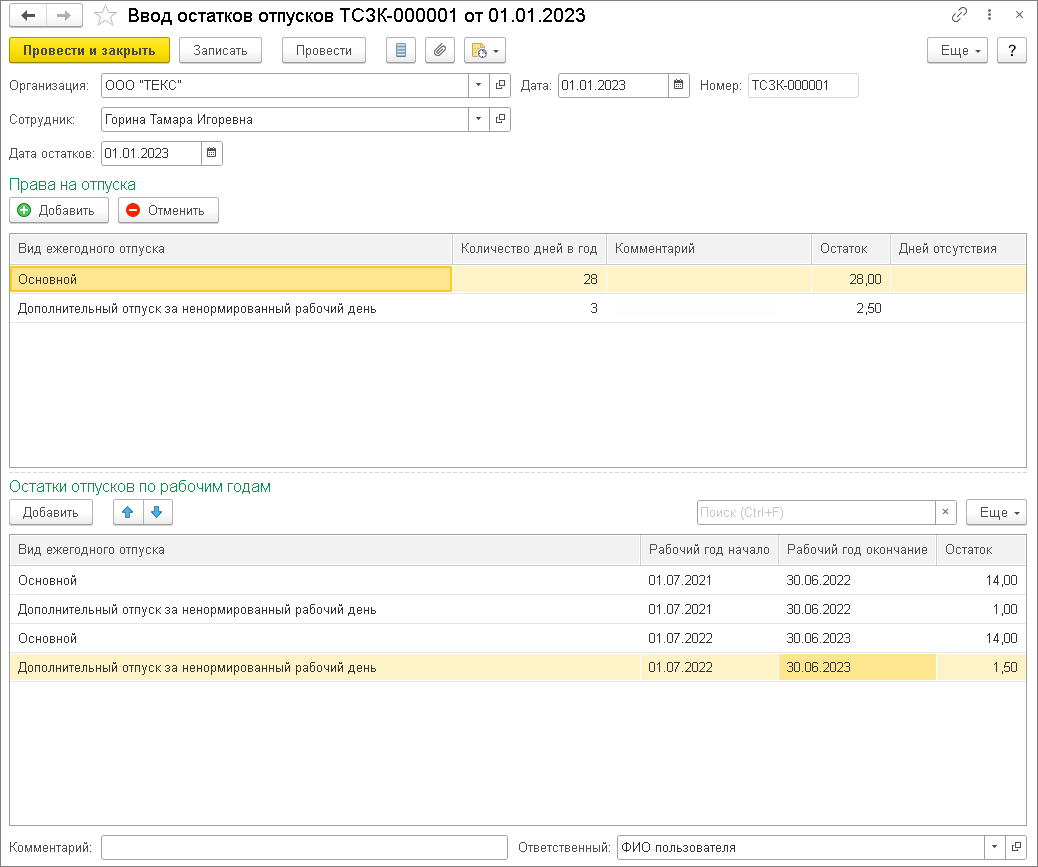1038x867 pixels.
Task: Expand the Сотрудник dropdown list
Action: (x=479, y=120)
